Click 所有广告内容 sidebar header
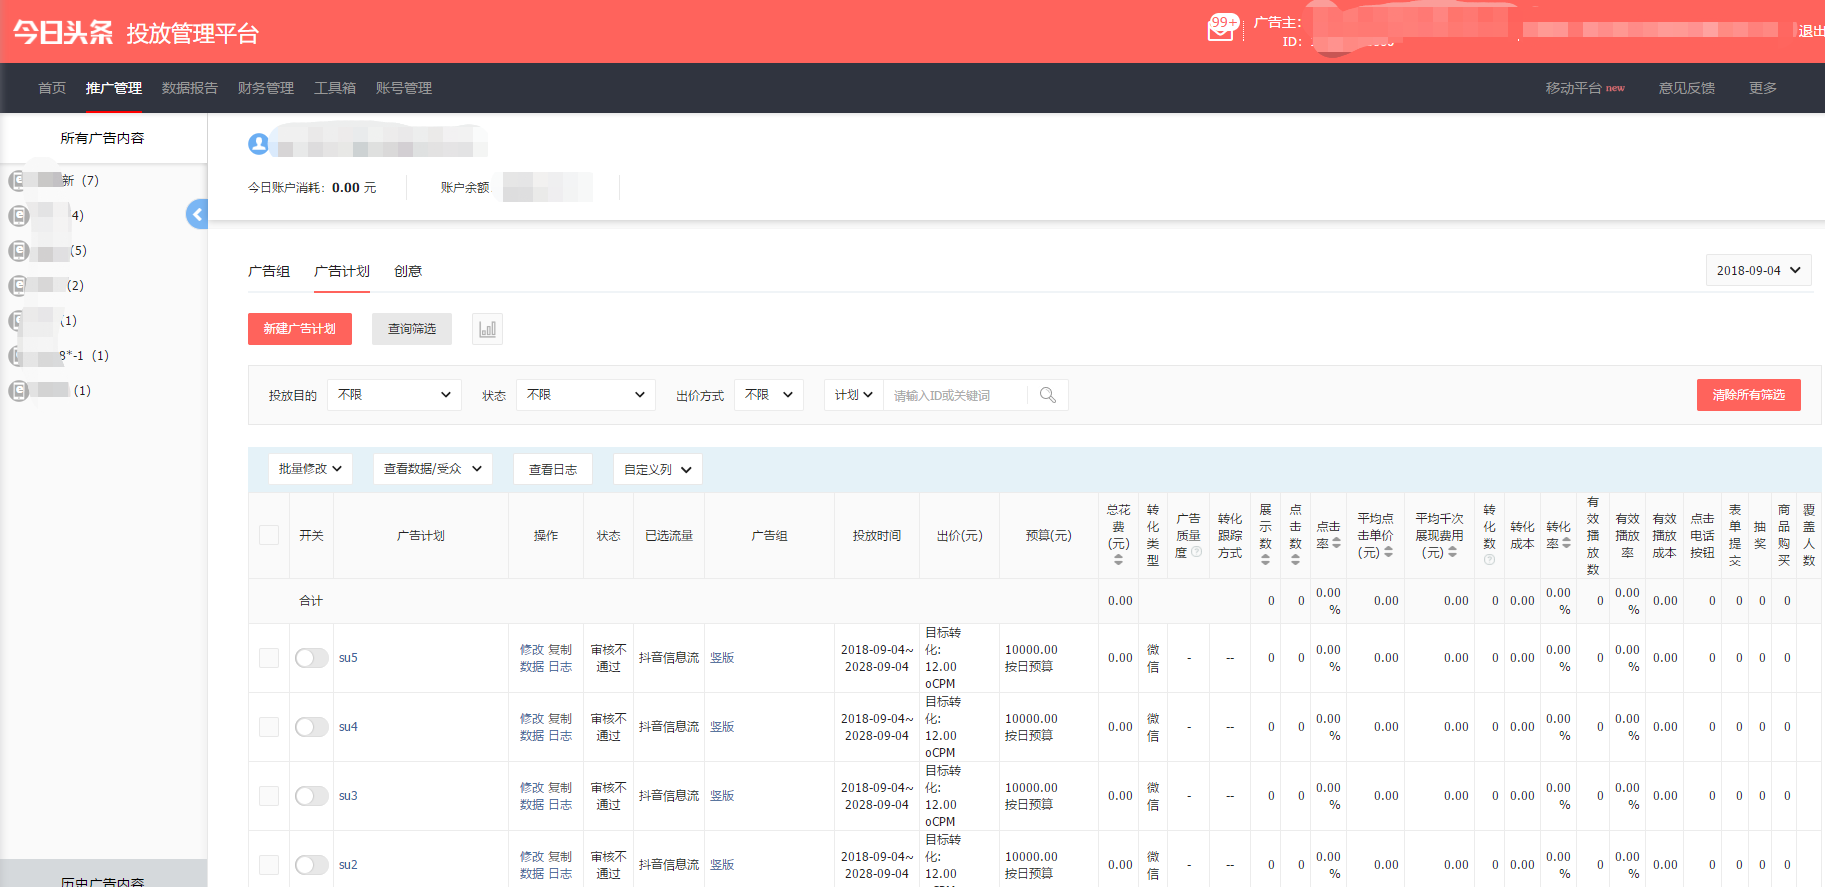The height and width of the screenshot is (887, 1825). click(102, 138)
